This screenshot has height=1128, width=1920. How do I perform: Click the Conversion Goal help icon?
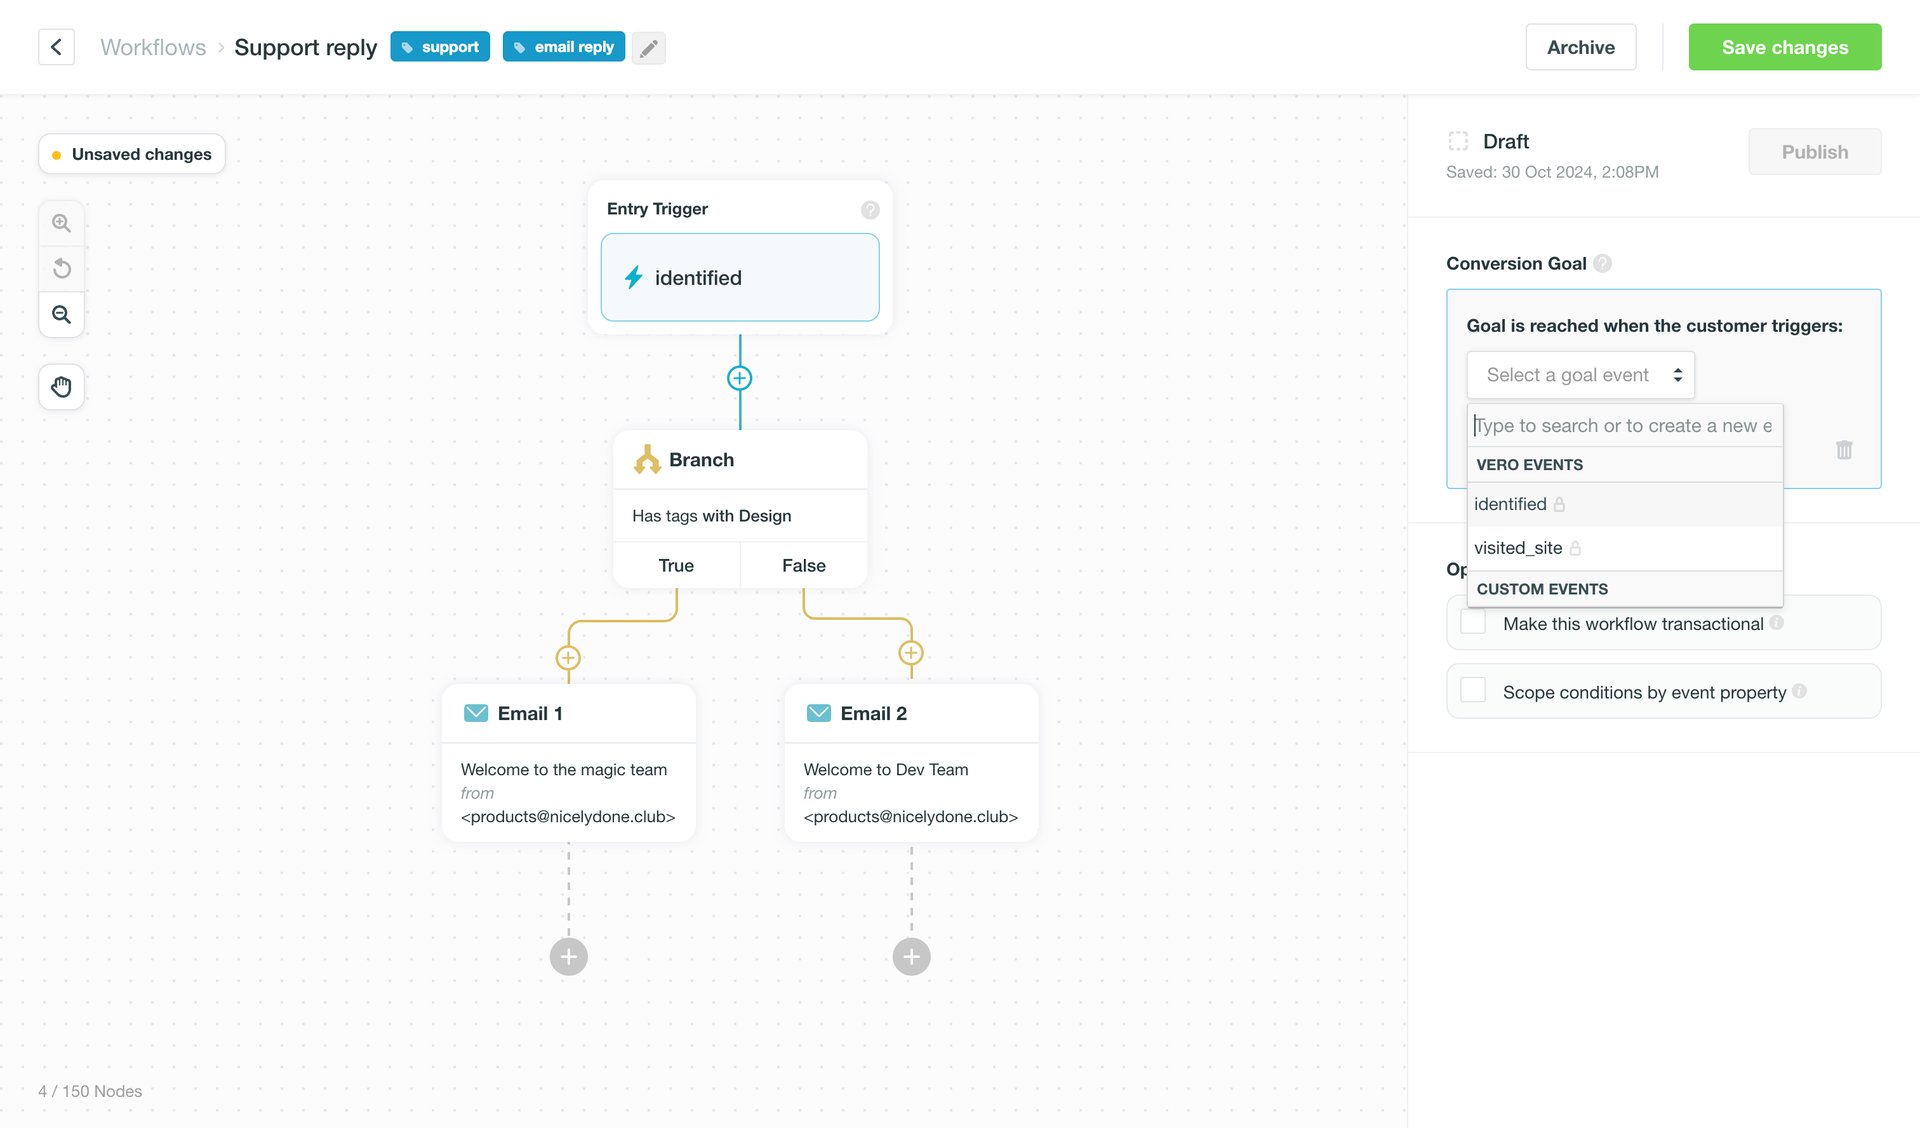[x=1603, y=262]
